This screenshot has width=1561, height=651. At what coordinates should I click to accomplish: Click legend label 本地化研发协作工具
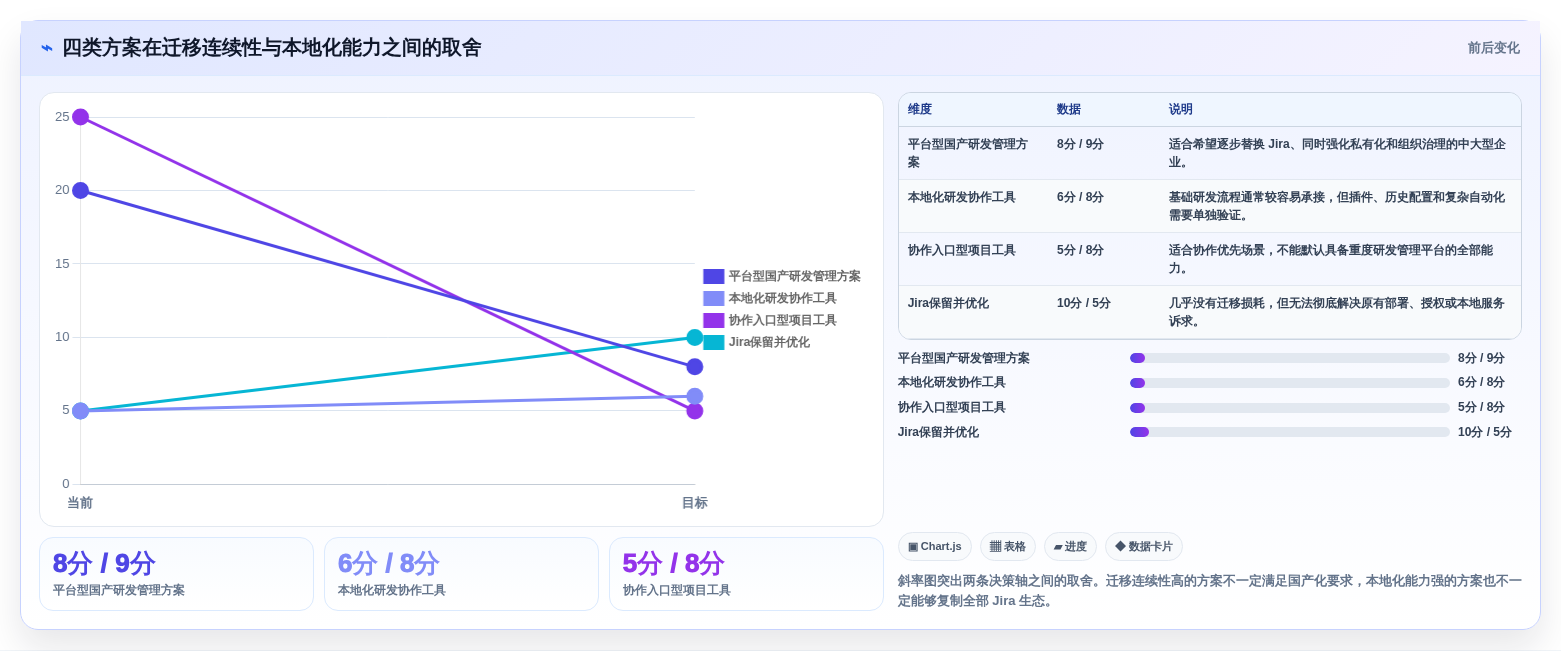(x=782, y=299)
